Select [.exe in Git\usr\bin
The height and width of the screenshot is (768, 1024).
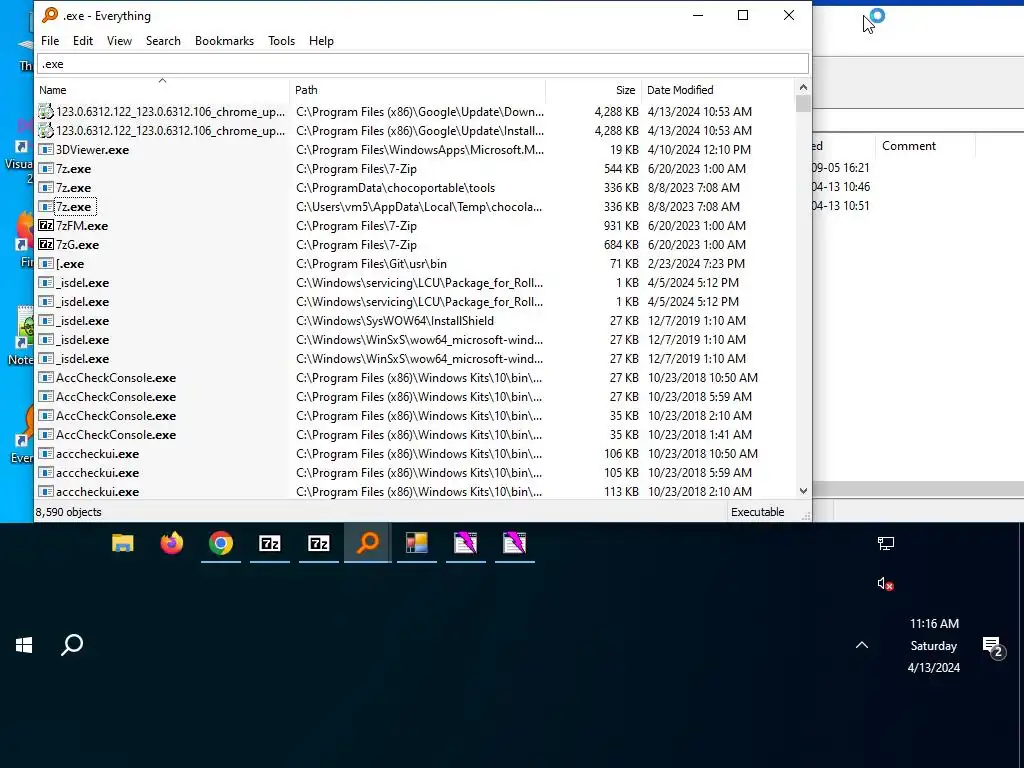(x=70, y=264)
